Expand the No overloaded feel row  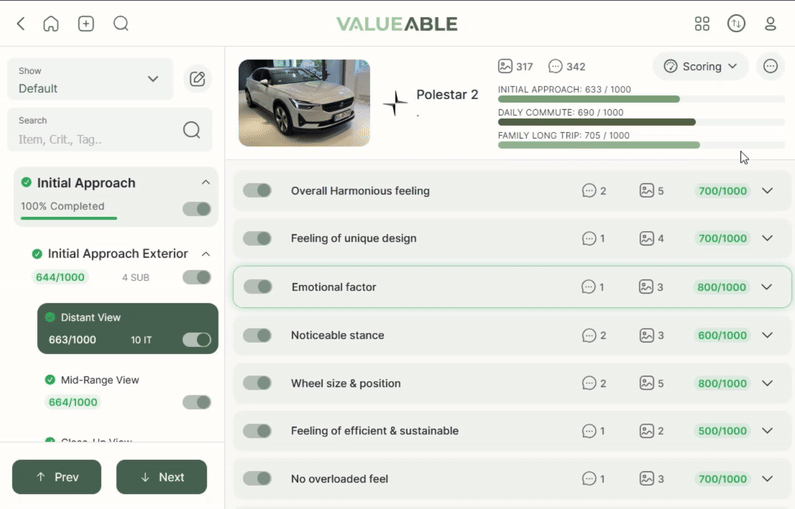coord(767,479)
